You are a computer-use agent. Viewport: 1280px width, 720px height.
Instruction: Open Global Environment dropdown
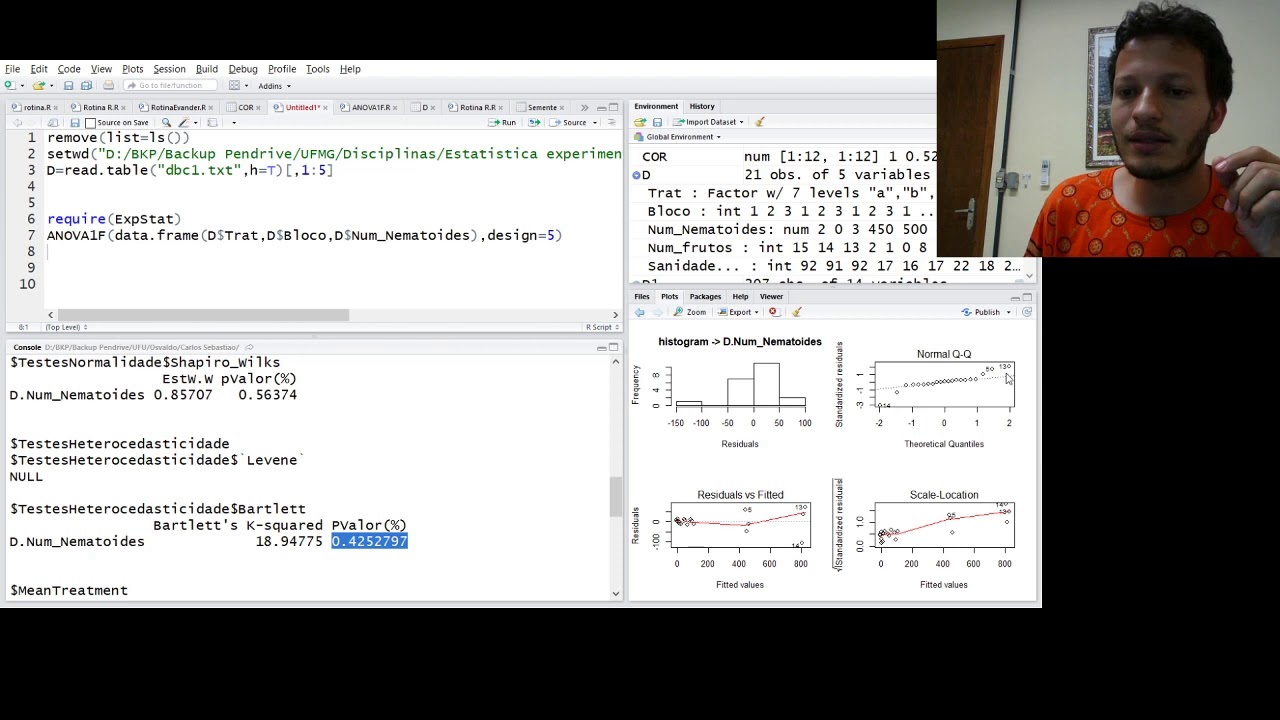pos(678,137)
